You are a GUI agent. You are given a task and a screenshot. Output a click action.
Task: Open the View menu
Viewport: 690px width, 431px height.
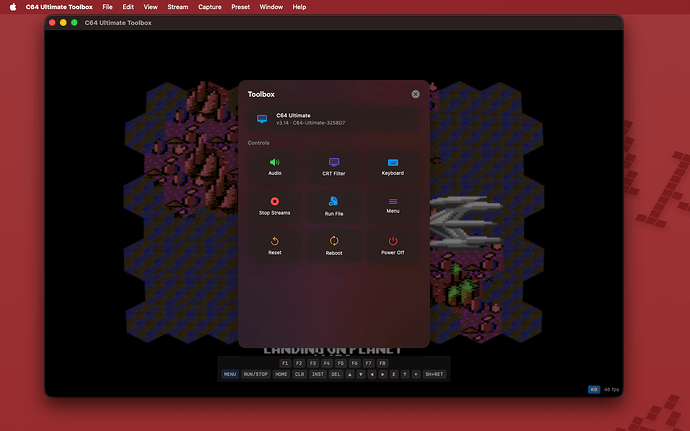pos(150,7)
